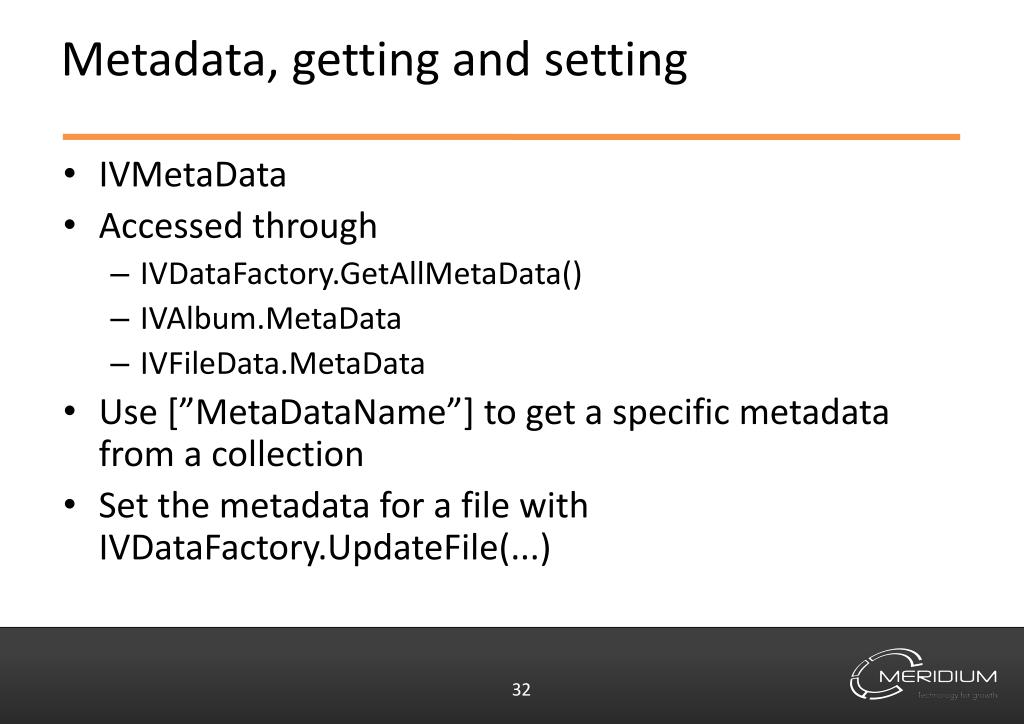Click the Meridium swirl logo icon
This screenshot has width=1024, height=724.
[885, 674]
